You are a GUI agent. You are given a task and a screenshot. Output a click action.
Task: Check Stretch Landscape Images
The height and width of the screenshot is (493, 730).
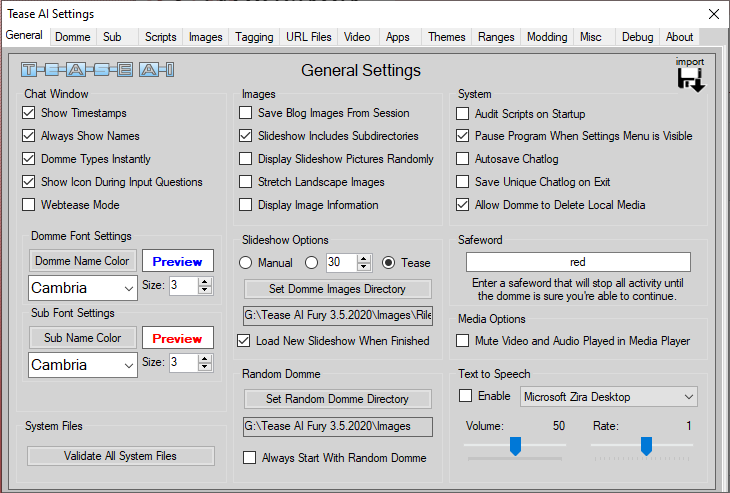point(245,182)
